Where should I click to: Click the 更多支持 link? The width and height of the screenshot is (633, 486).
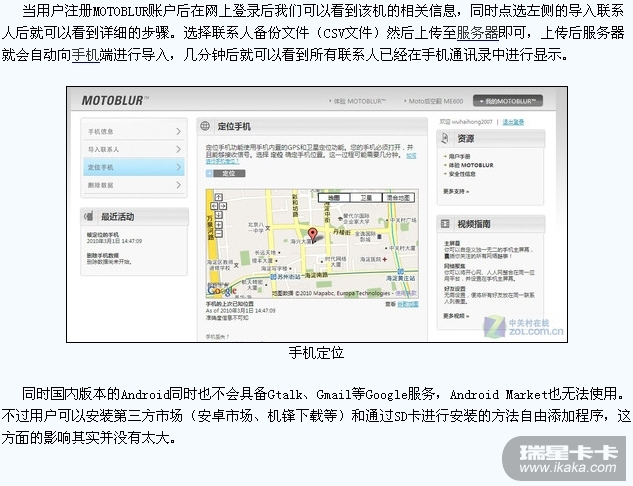(x=456, y=191)
